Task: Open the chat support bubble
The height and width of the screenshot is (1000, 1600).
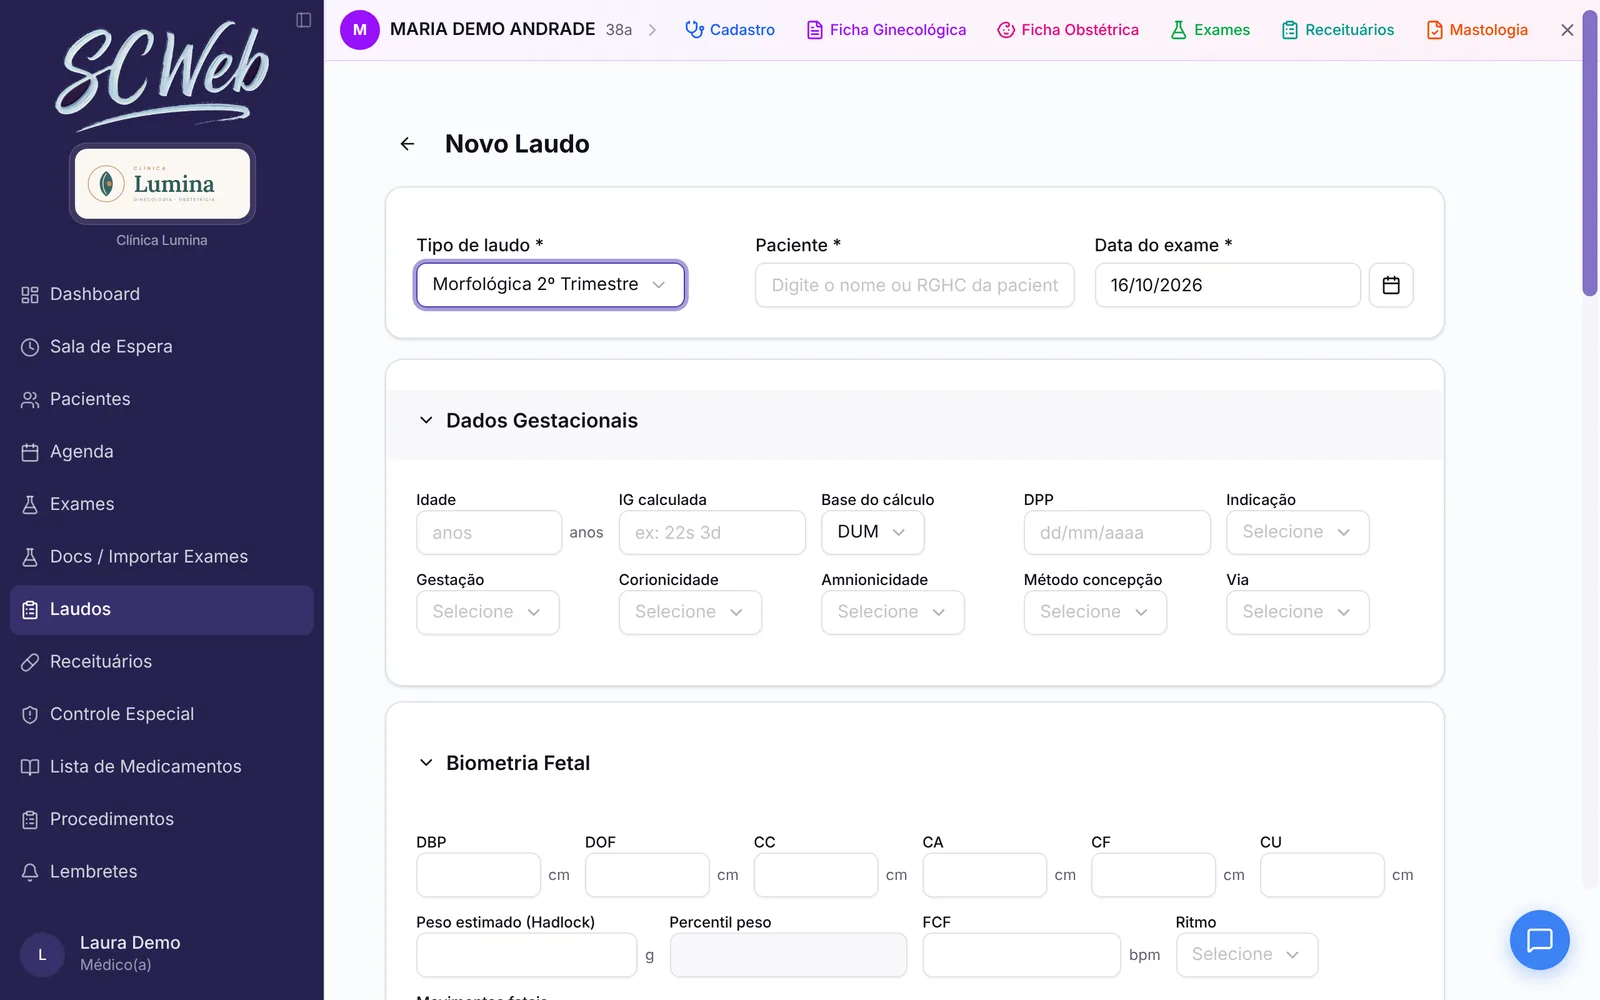Action: [1539, 940]
